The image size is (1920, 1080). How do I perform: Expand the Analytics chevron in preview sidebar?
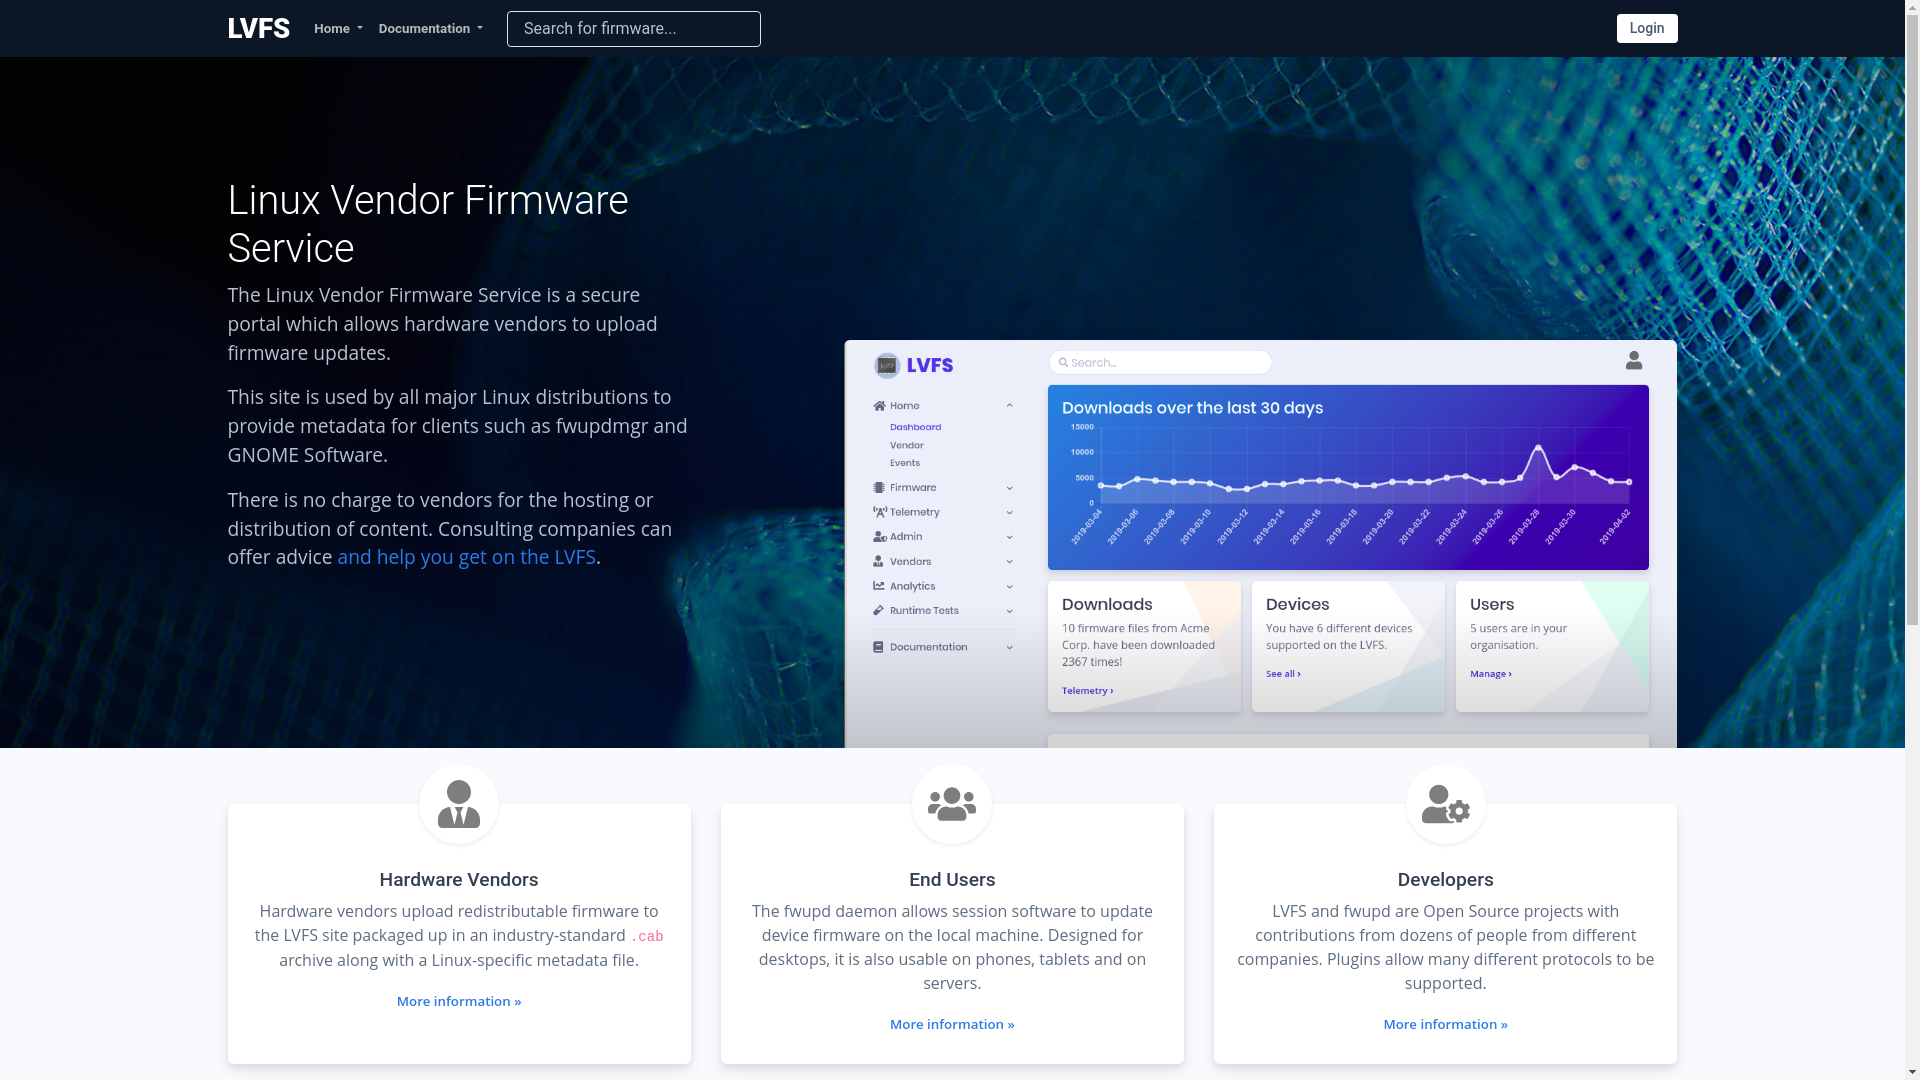1009,586
